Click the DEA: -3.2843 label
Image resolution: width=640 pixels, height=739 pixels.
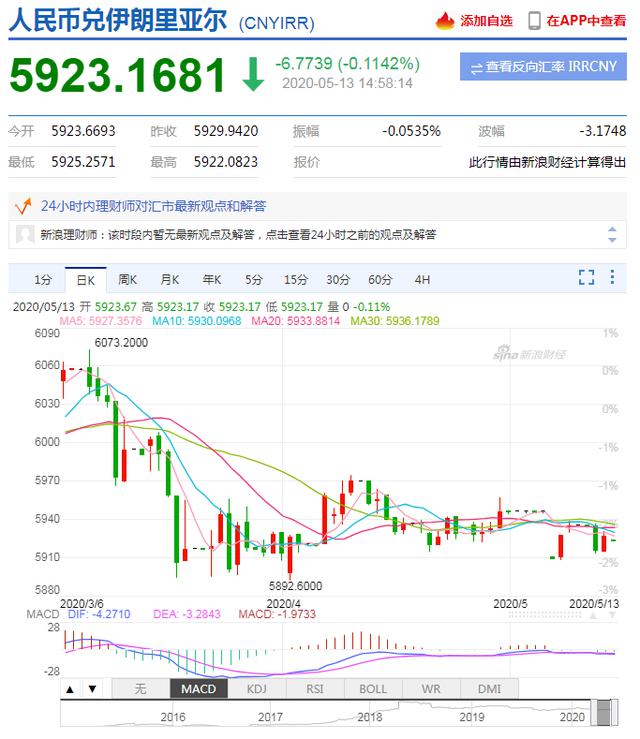tap(187, 614)
